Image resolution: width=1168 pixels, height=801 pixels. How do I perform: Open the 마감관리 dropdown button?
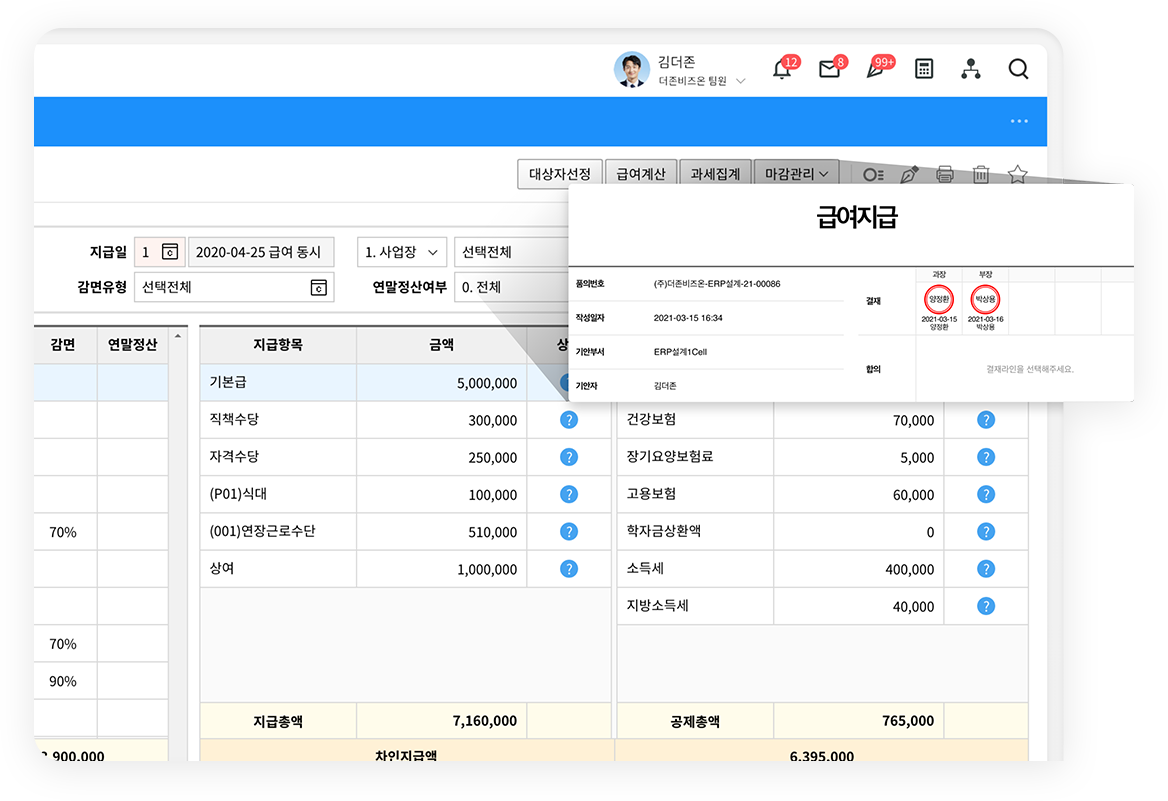click(796, 174)
